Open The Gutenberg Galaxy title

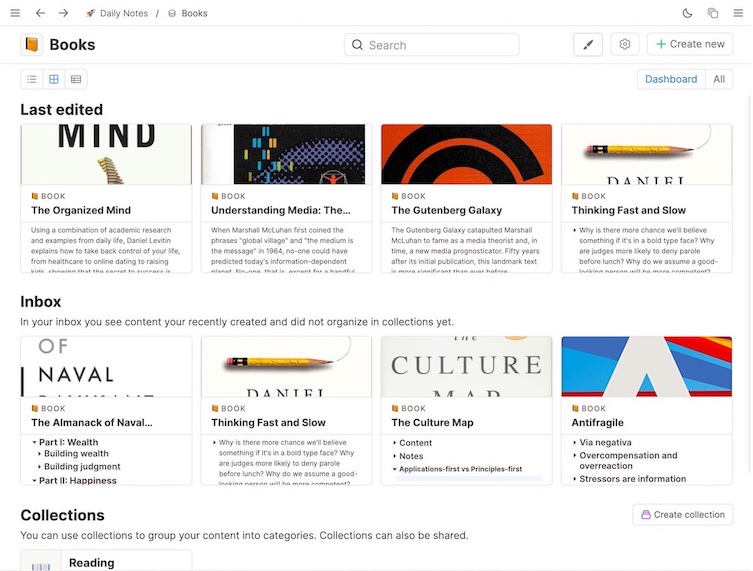tap(447, 210)
